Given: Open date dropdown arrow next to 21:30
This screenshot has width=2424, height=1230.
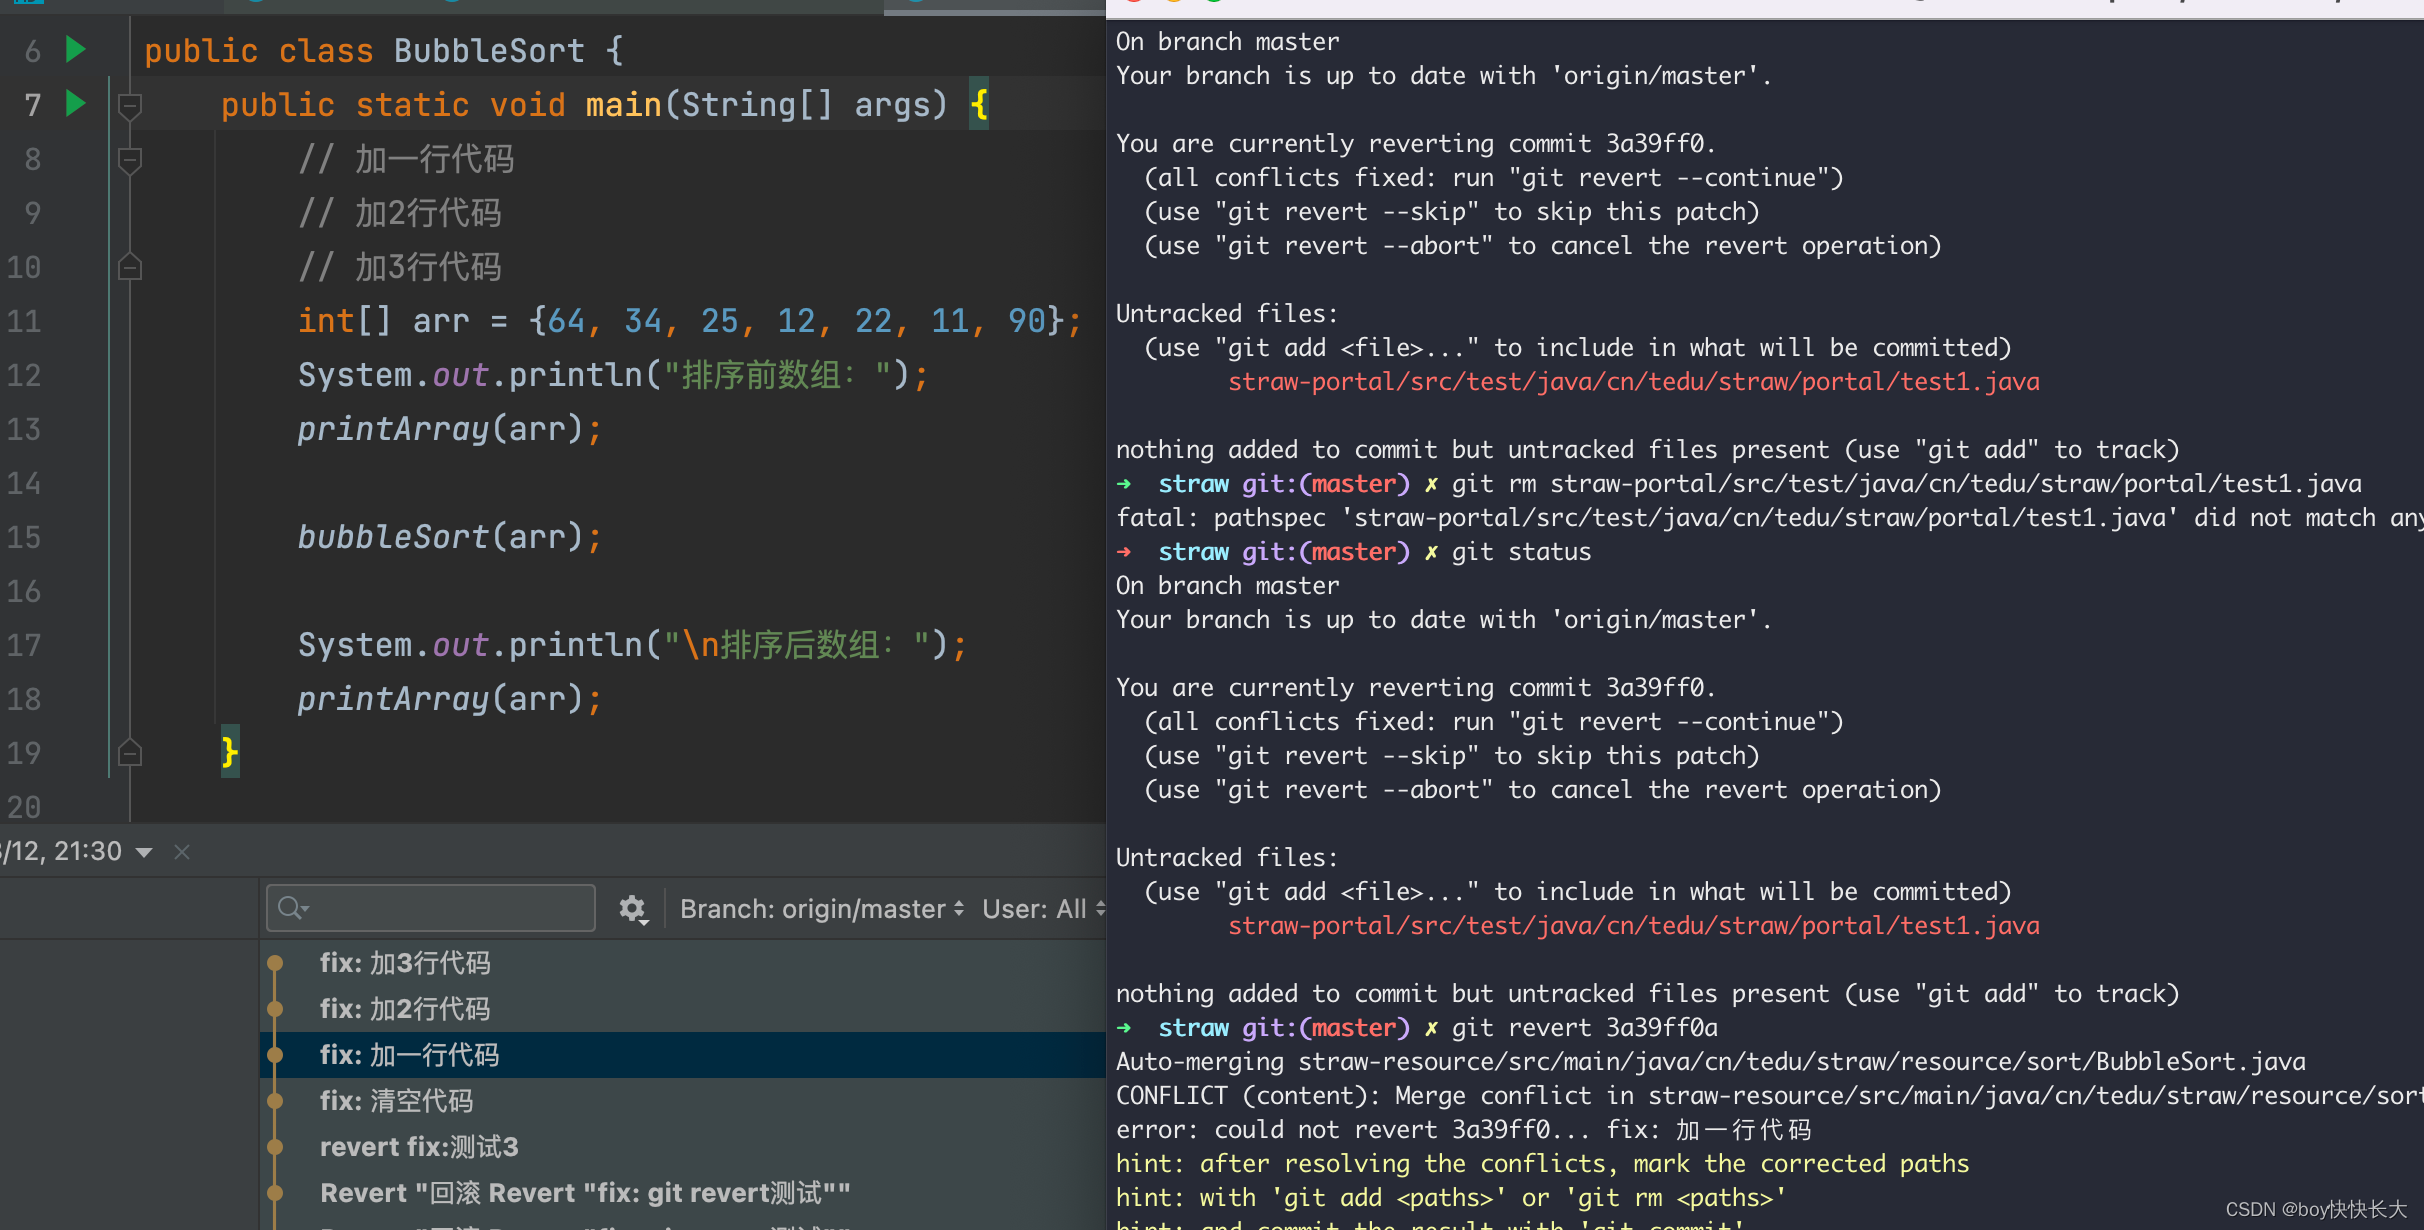Looking at the screenshot, I should point(144,852).
